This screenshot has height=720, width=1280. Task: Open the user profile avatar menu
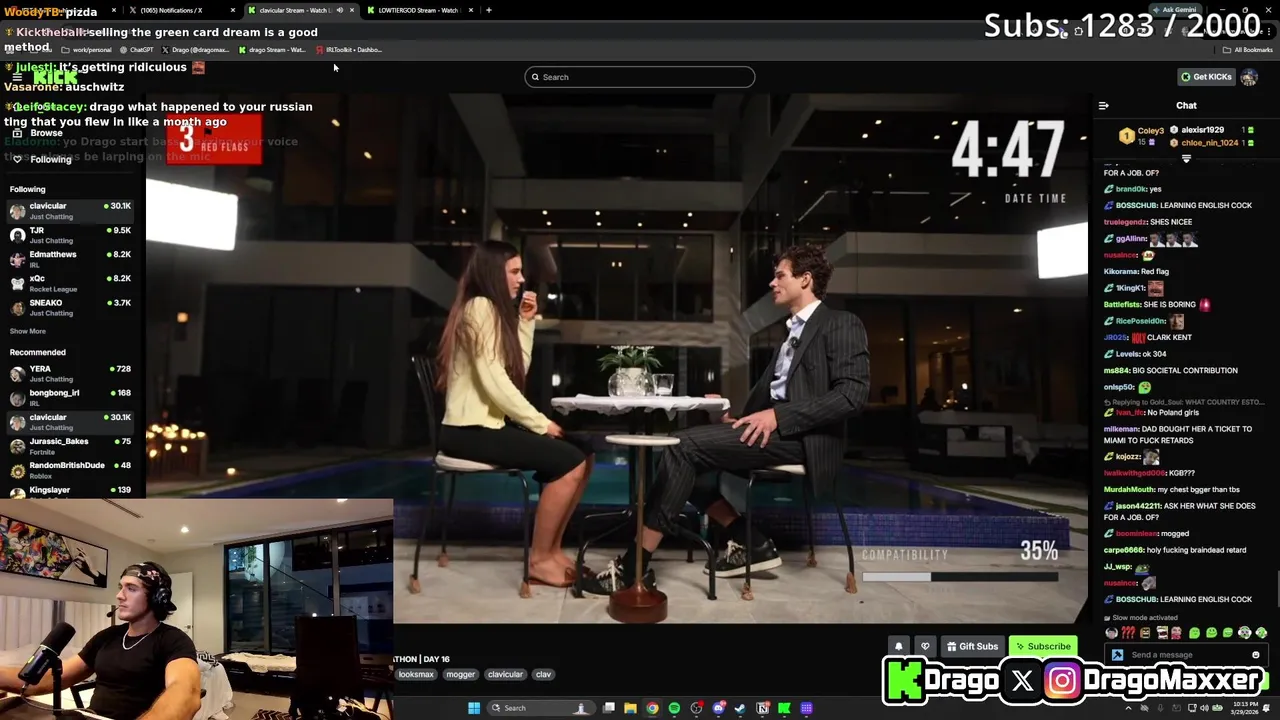pyautogui.click(x=1249, y=77)
